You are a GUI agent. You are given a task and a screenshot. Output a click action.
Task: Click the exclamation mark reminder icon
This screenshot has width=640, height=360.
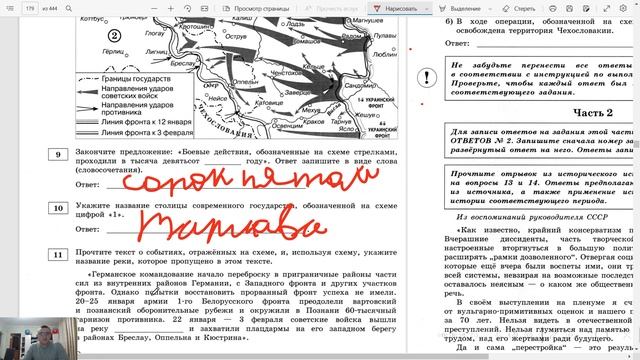(427, 77)
